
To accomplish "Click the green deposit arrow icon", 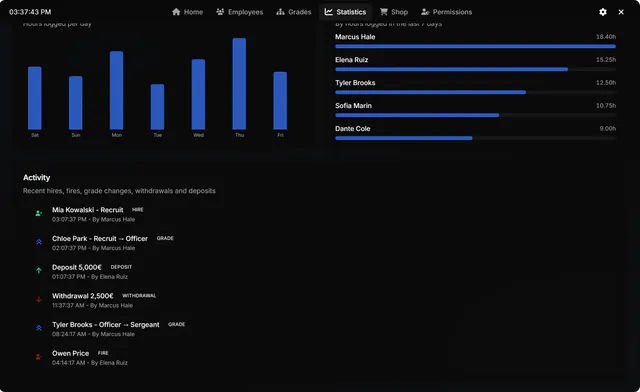I will pos(39,270).
